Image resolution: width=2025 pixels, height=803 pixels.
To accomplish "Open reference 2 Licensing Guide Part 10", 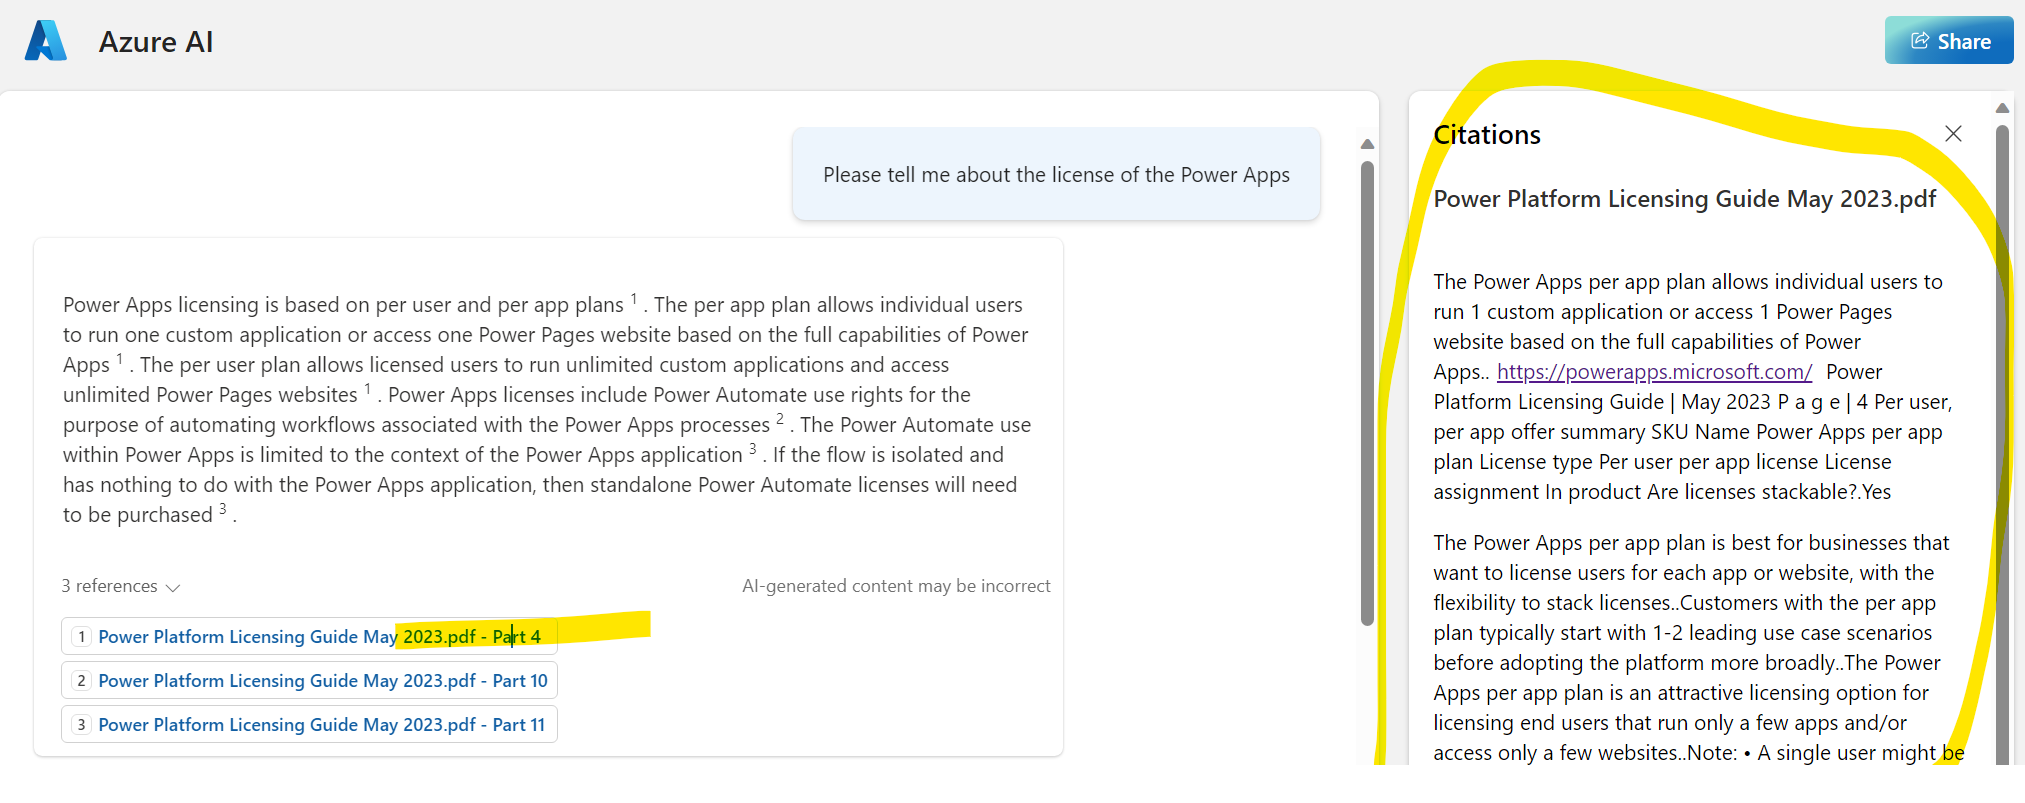I will coord(309,680).
